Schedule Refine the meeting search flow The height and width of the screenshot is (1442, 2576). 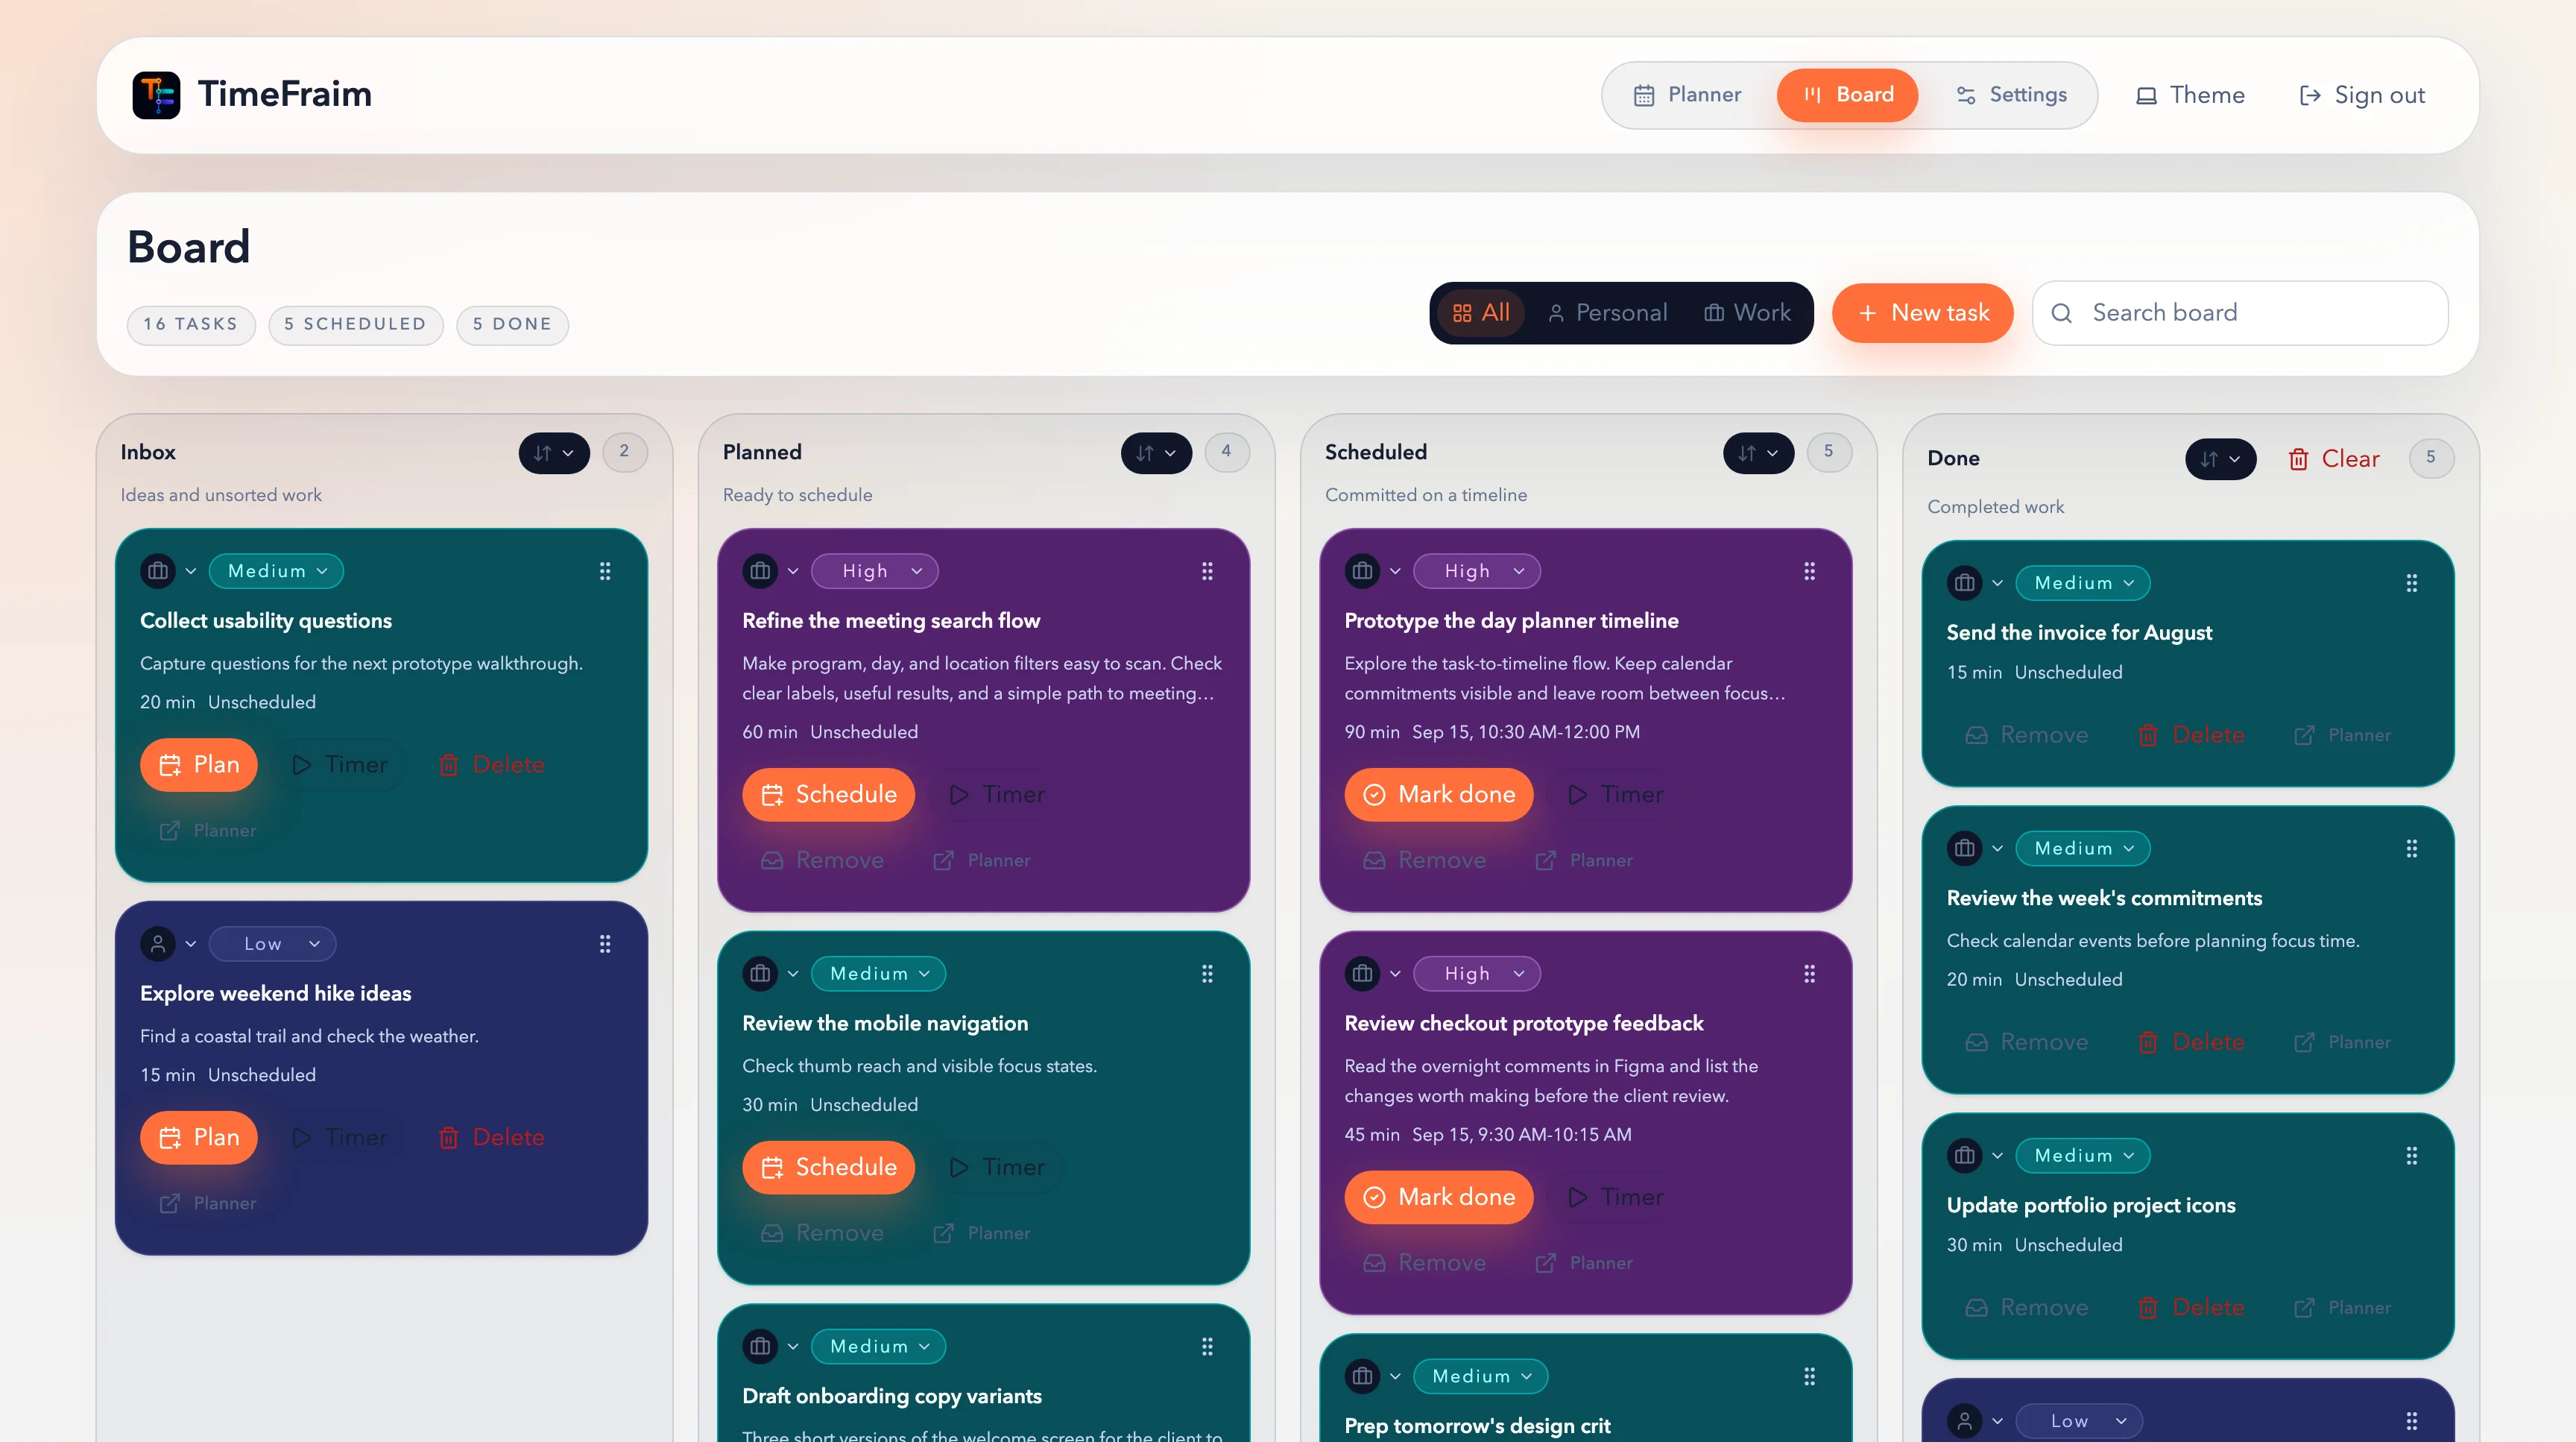[828, 795]
